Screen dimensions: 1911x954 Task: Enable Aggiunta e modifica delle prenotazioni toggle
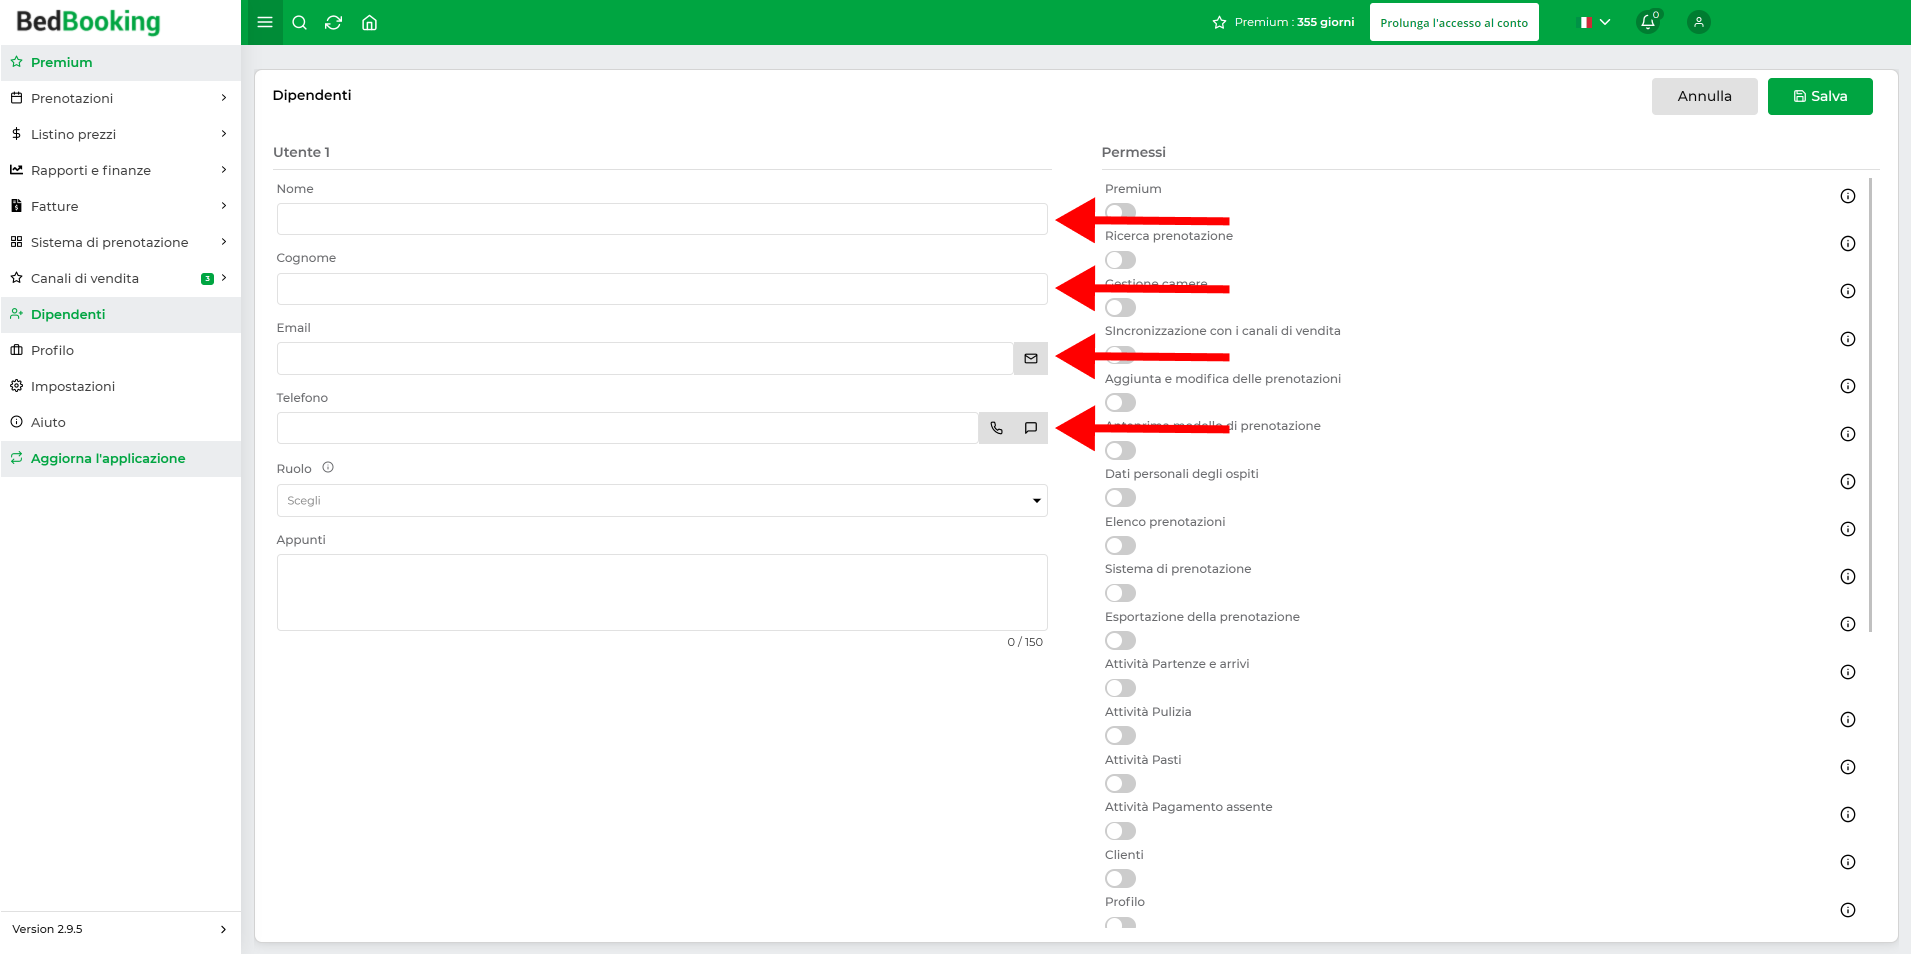pos(1120,402)
